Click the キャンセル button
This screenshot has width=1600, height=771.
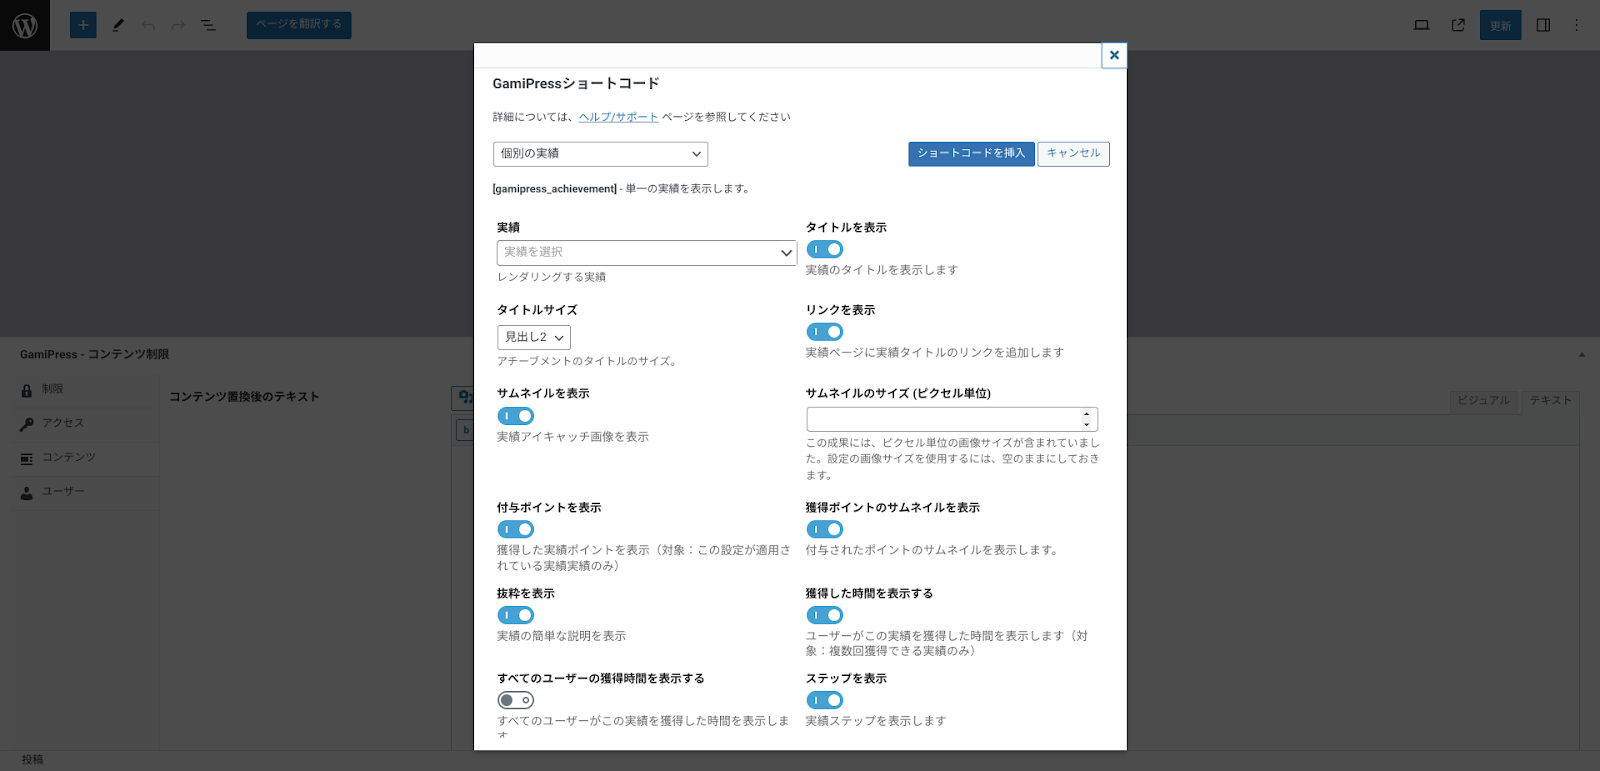point(1073,154)
